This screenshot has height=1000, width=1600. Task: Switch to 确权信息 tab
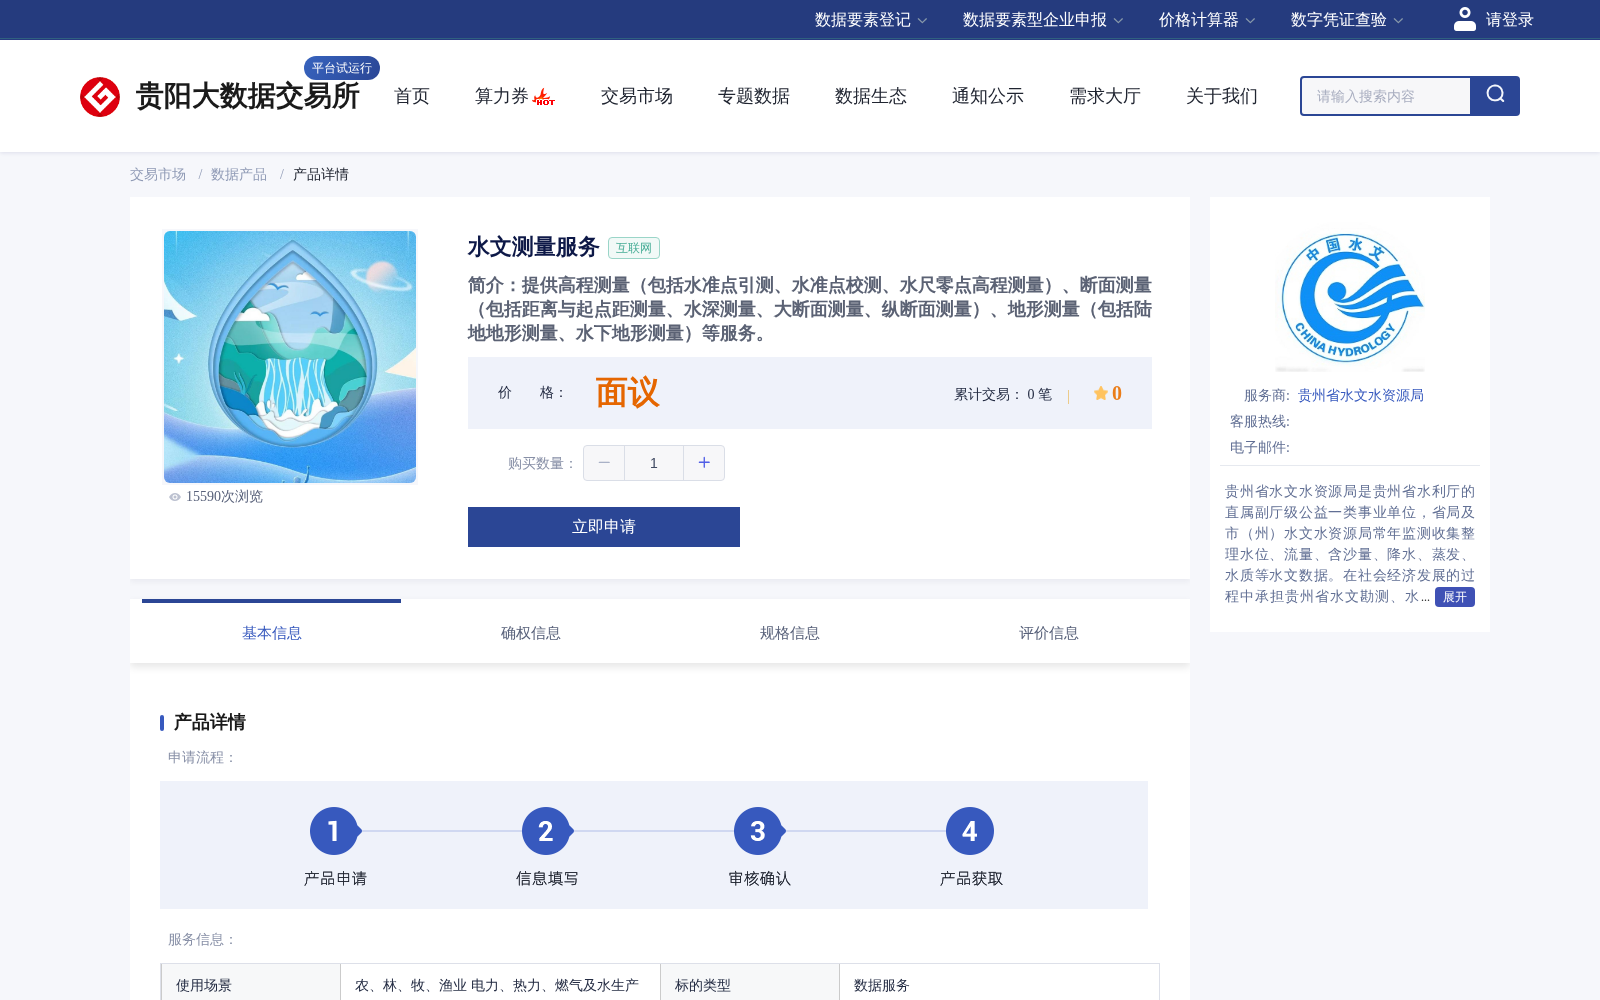[531, 633]
